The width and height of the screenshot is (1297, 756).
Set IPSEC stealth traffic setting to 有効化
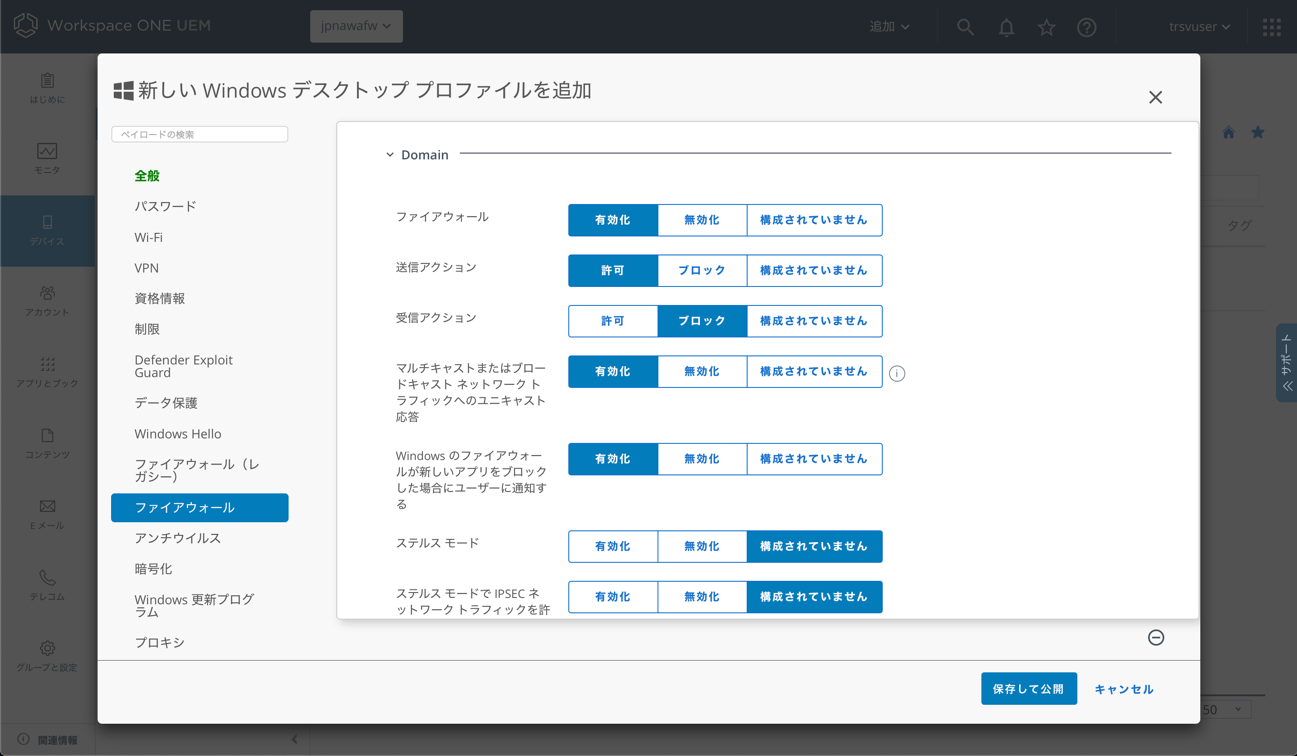click(613, 597)
